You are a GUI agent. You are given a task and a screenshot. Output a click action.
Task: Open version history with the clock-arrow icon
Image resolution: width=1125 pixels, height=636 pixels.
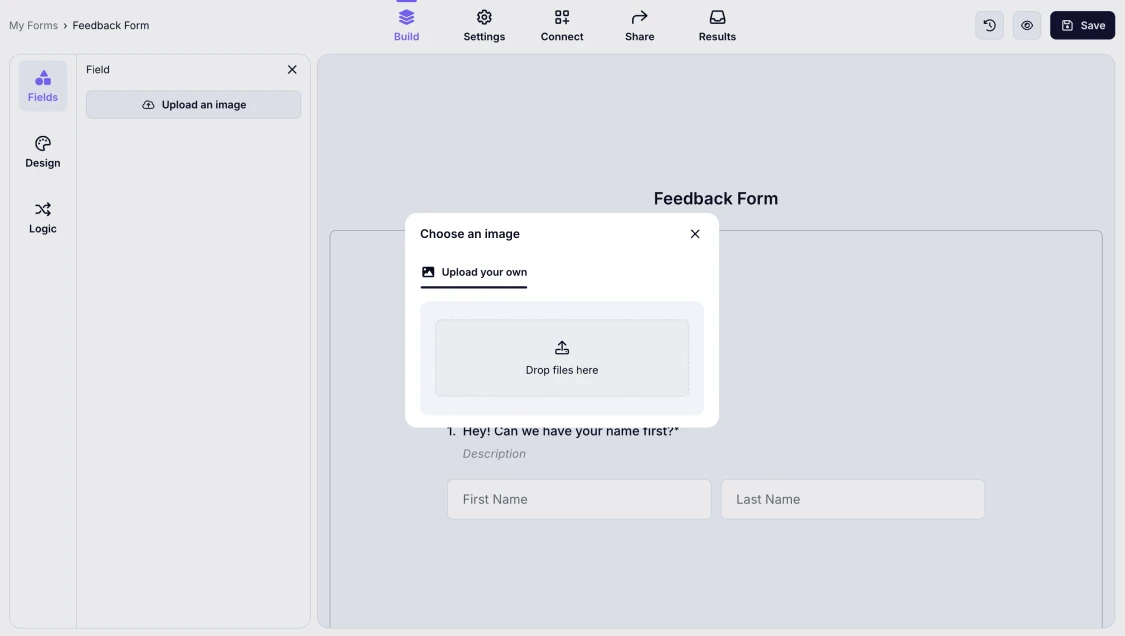tap(989, 25)
